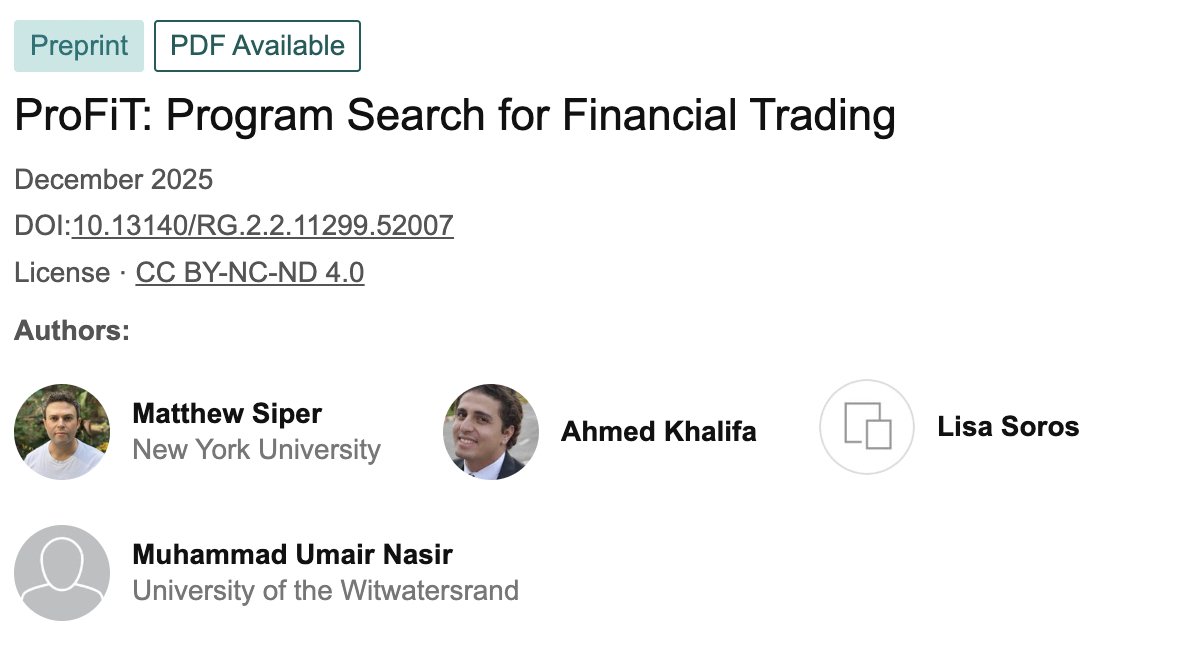1182x660 pixels.
Task: Open the Lisa Soros author name
Action: tap(1008, 427)
